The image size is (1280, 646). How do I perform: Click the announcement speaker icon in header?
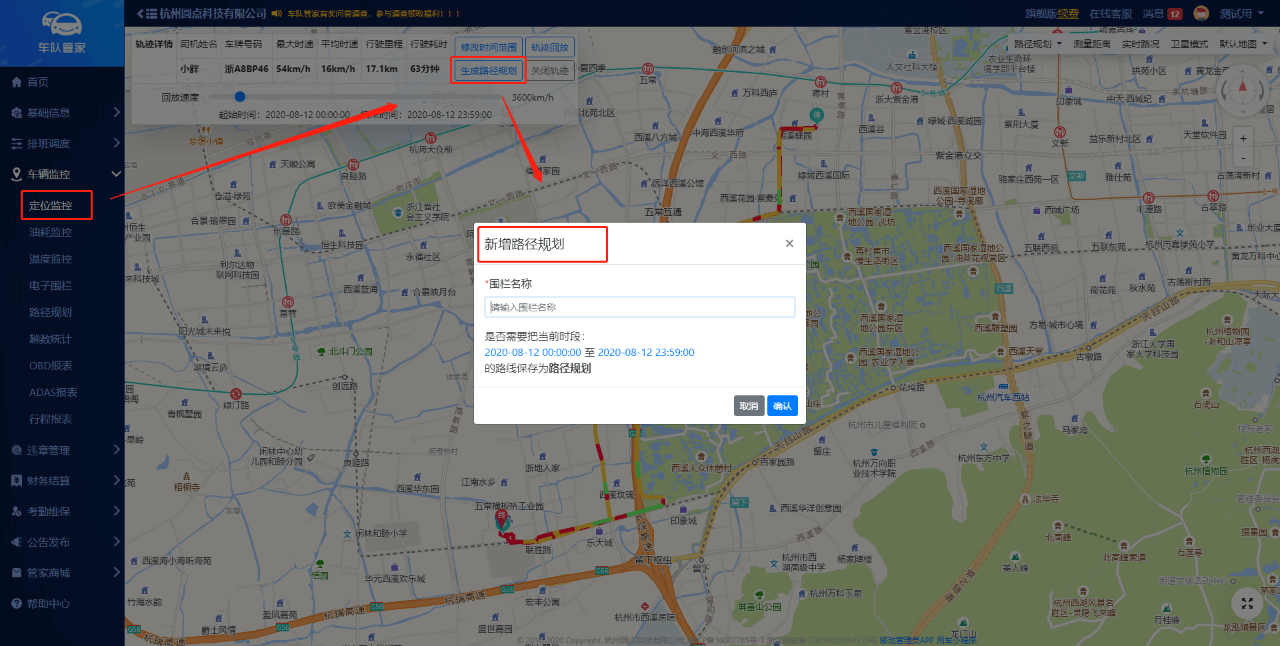click(x=276, y=14)
